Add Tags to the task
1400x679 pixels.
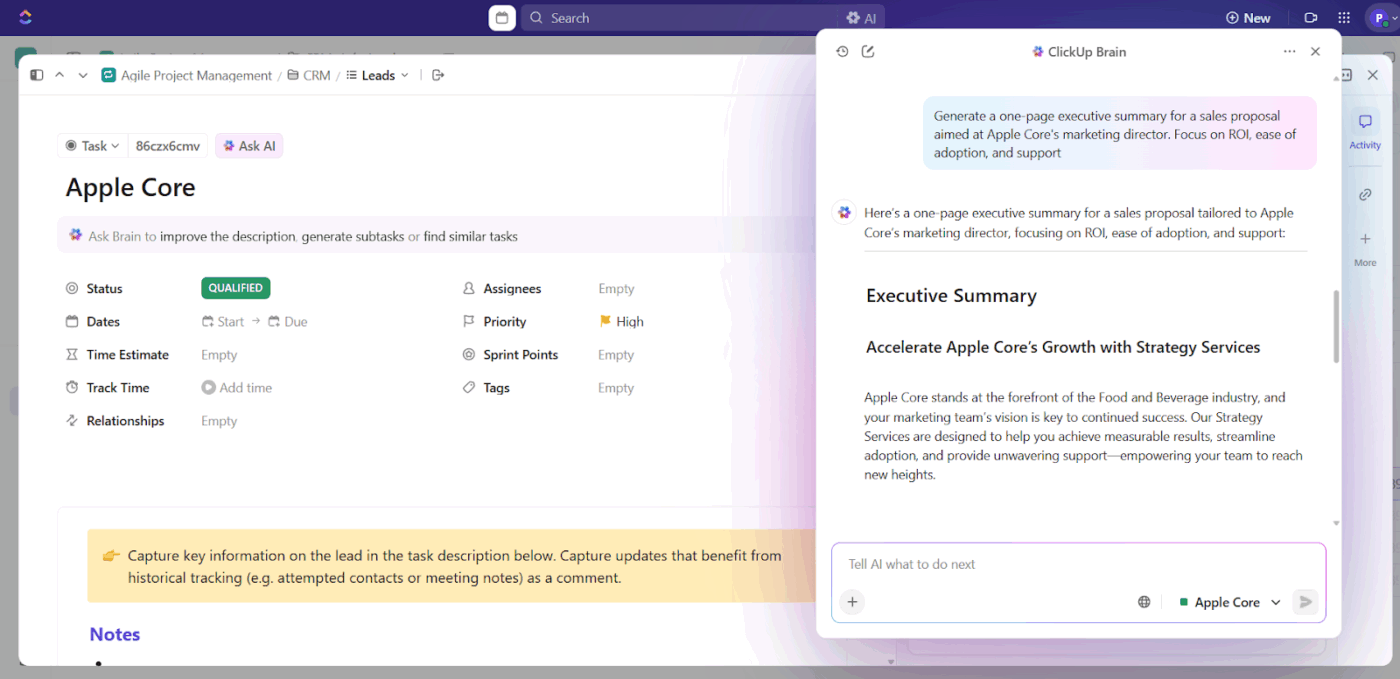616,388
